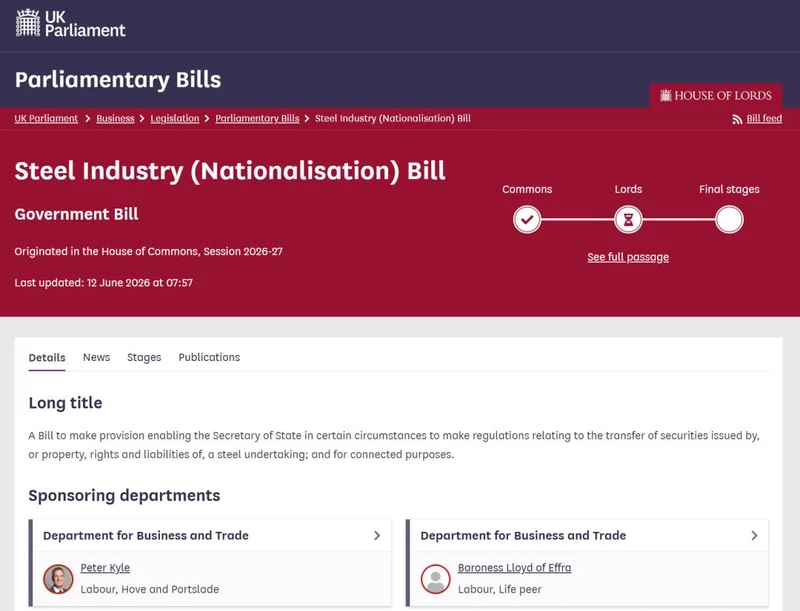Click the Final stages empty circle icon
This screenshot has height=611, width=800.
(x=729, y=219)
